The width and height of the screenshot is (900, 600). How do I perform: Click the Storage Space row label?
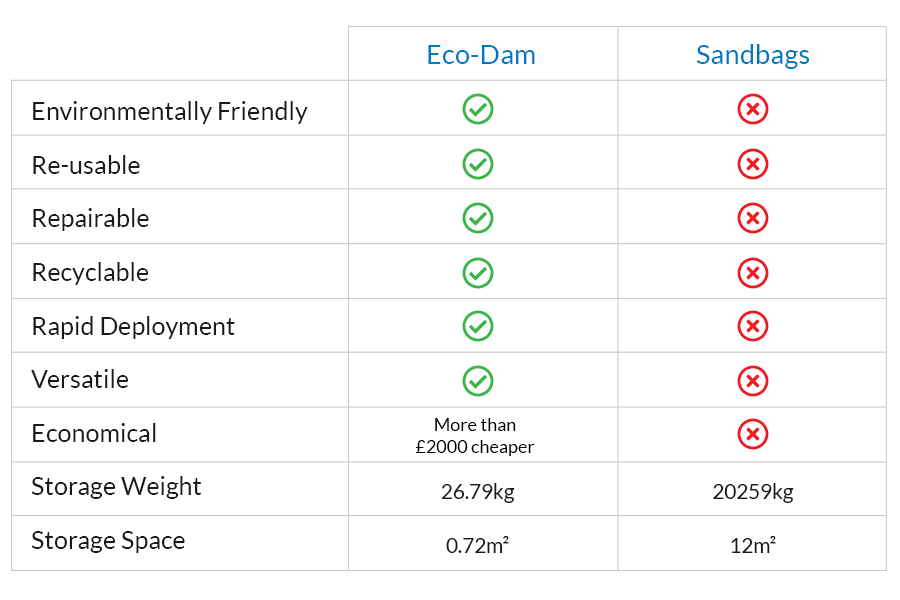point(108,541)
